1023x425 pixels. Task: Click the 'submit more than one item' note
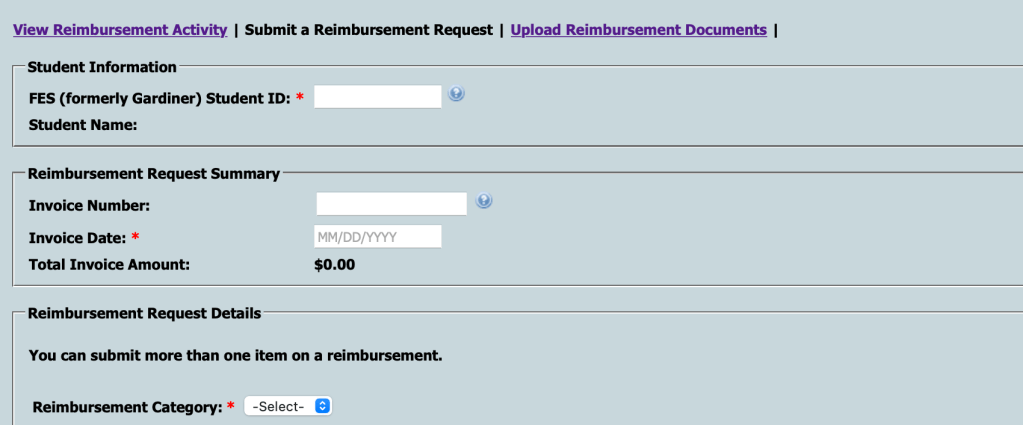coord(235,355)
